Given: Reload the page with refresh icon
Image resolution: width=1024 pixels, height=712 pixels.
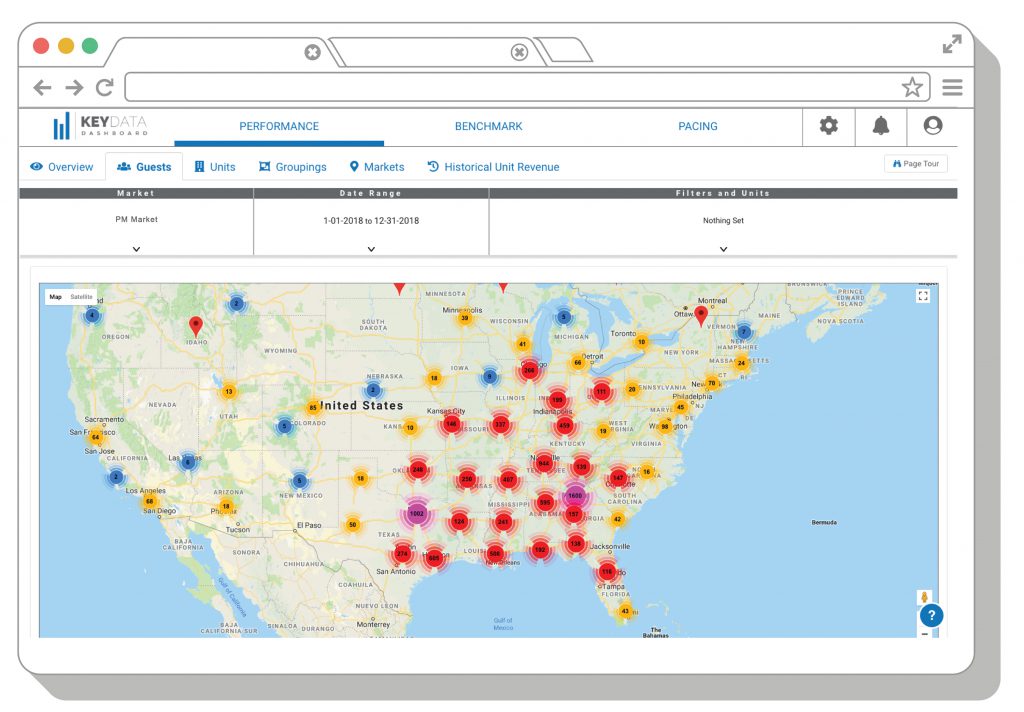Looking at the screenshot, I should (x=104, y=87).
